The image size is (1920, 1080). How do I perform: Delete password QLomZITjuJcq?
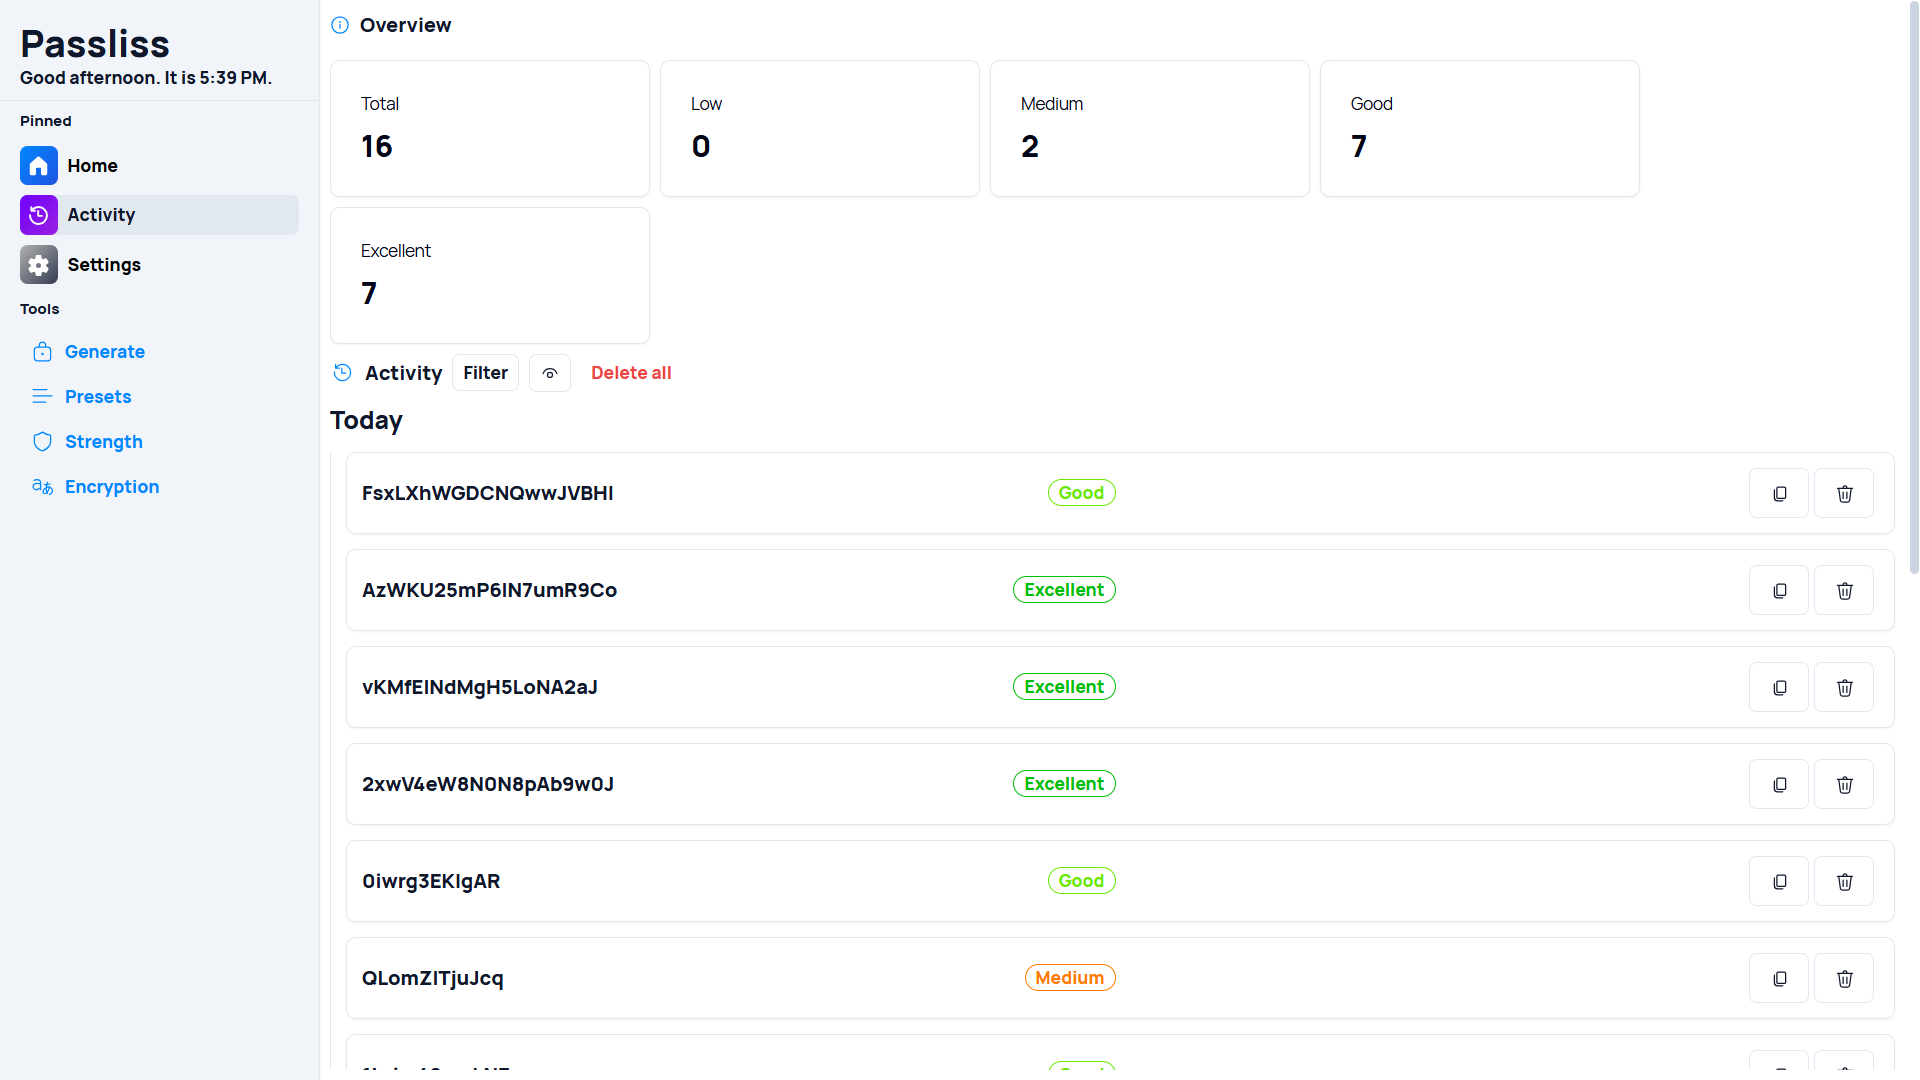1844,979
